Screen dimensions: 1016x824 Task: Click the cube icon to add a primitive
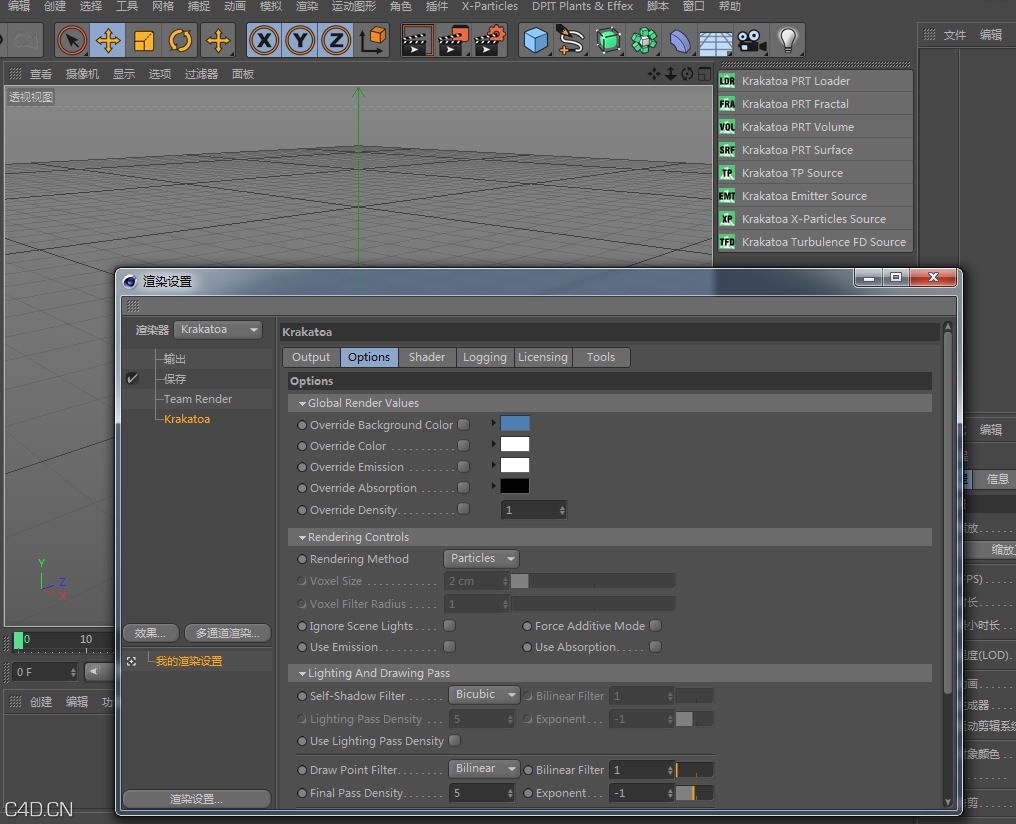[x=534, y=40]
